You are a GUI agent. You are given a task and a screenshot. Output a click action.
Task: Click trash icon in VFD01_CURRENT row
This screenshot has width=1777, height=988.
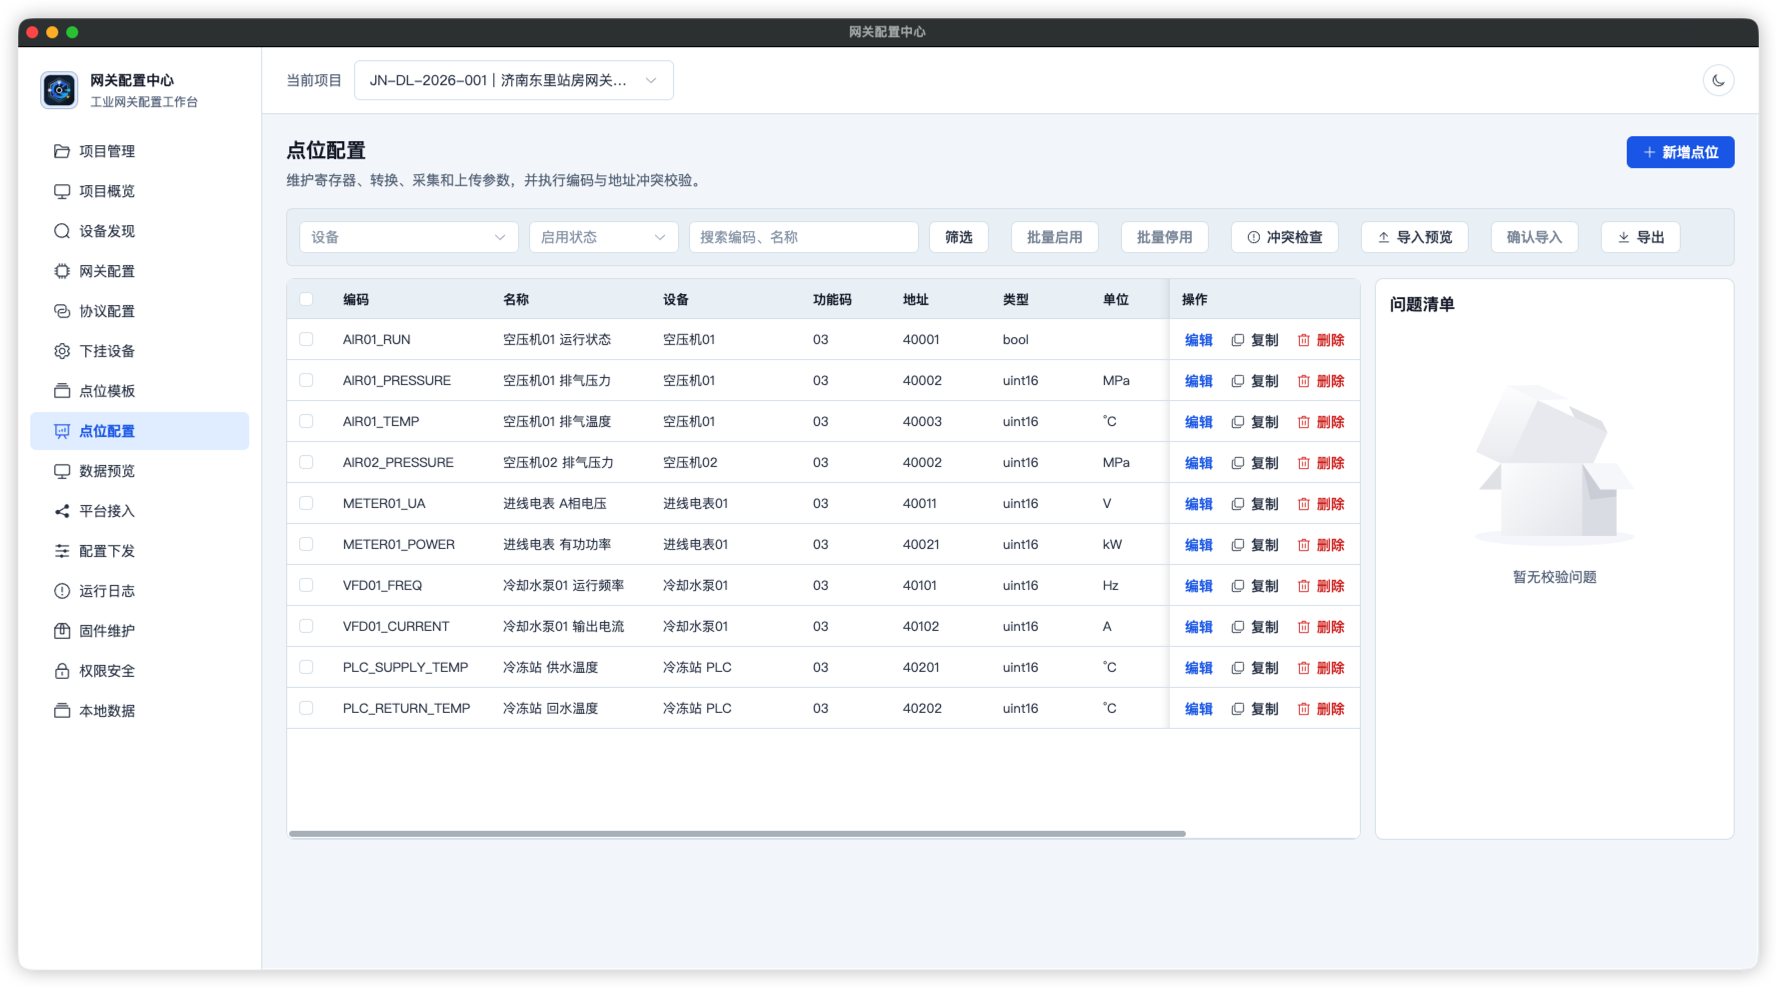pyautogui.click(x=1303, y=627)
